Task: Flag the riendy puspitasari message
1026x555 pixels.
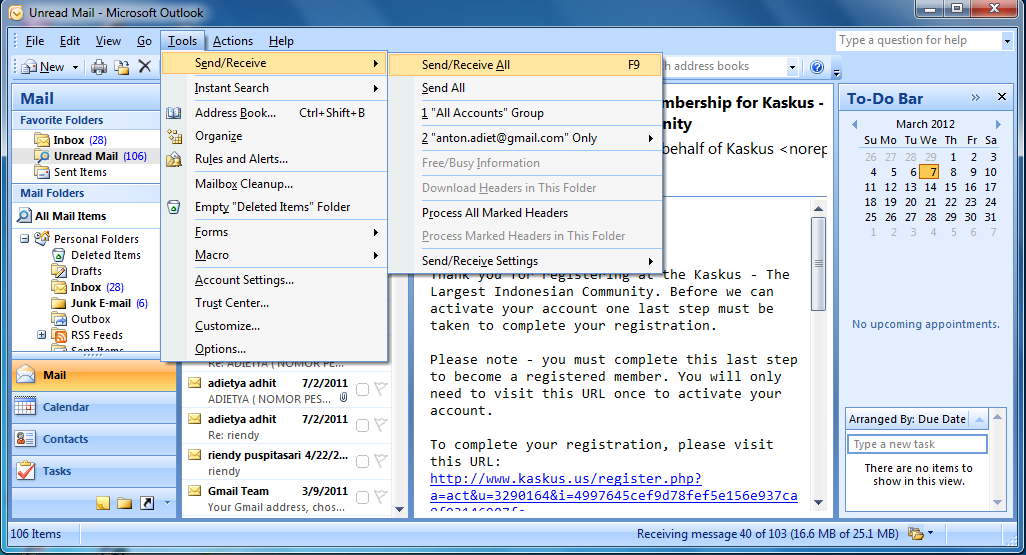Action: 381,461
